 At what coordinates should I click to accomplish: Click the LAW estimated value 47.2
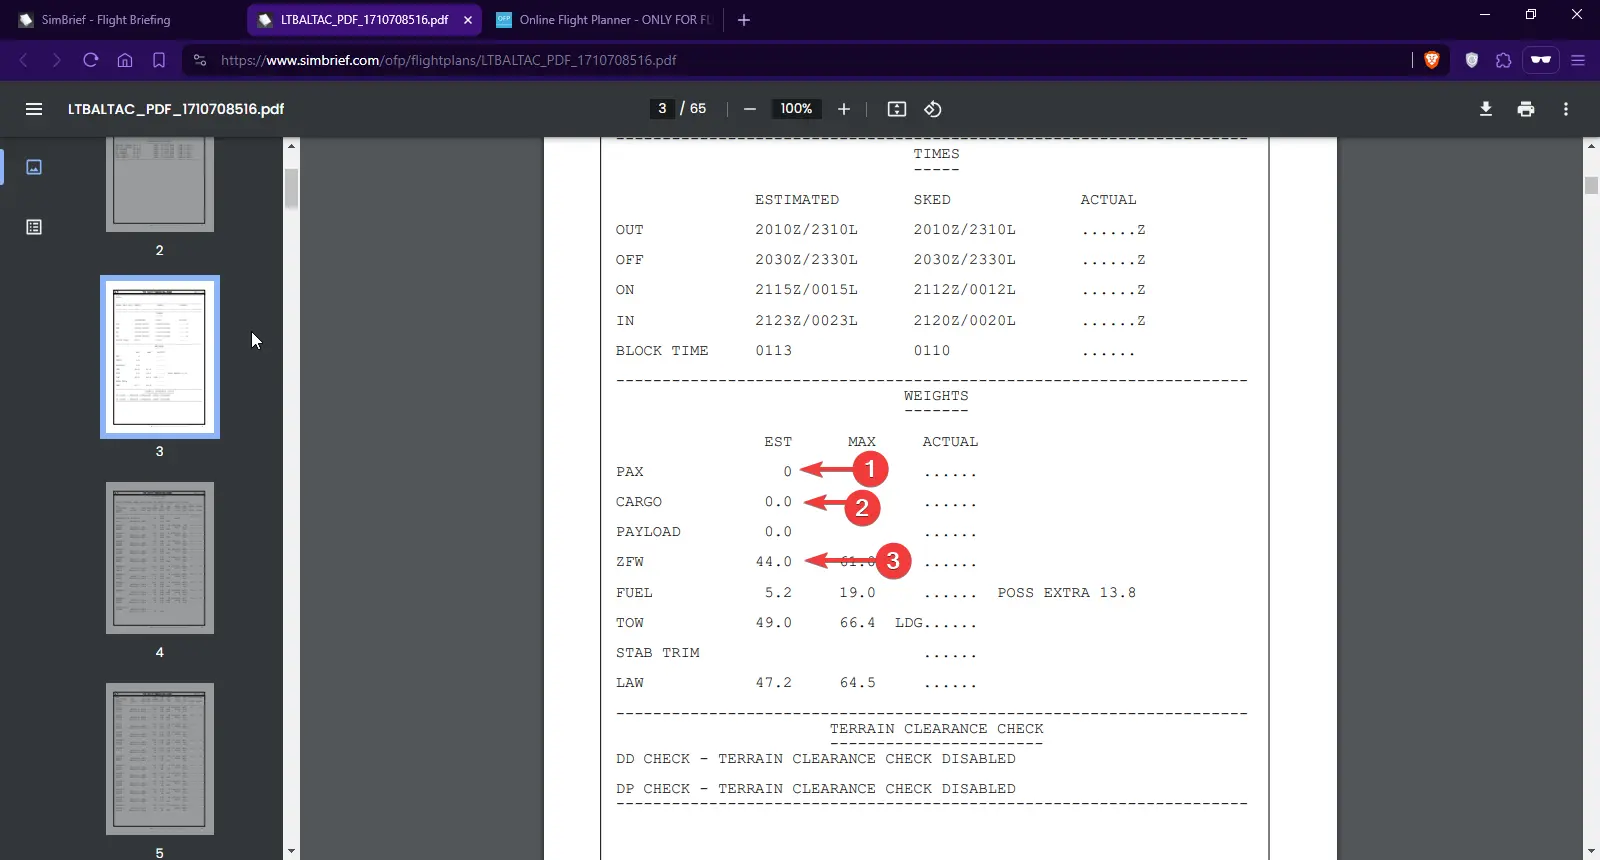(774, 683)
